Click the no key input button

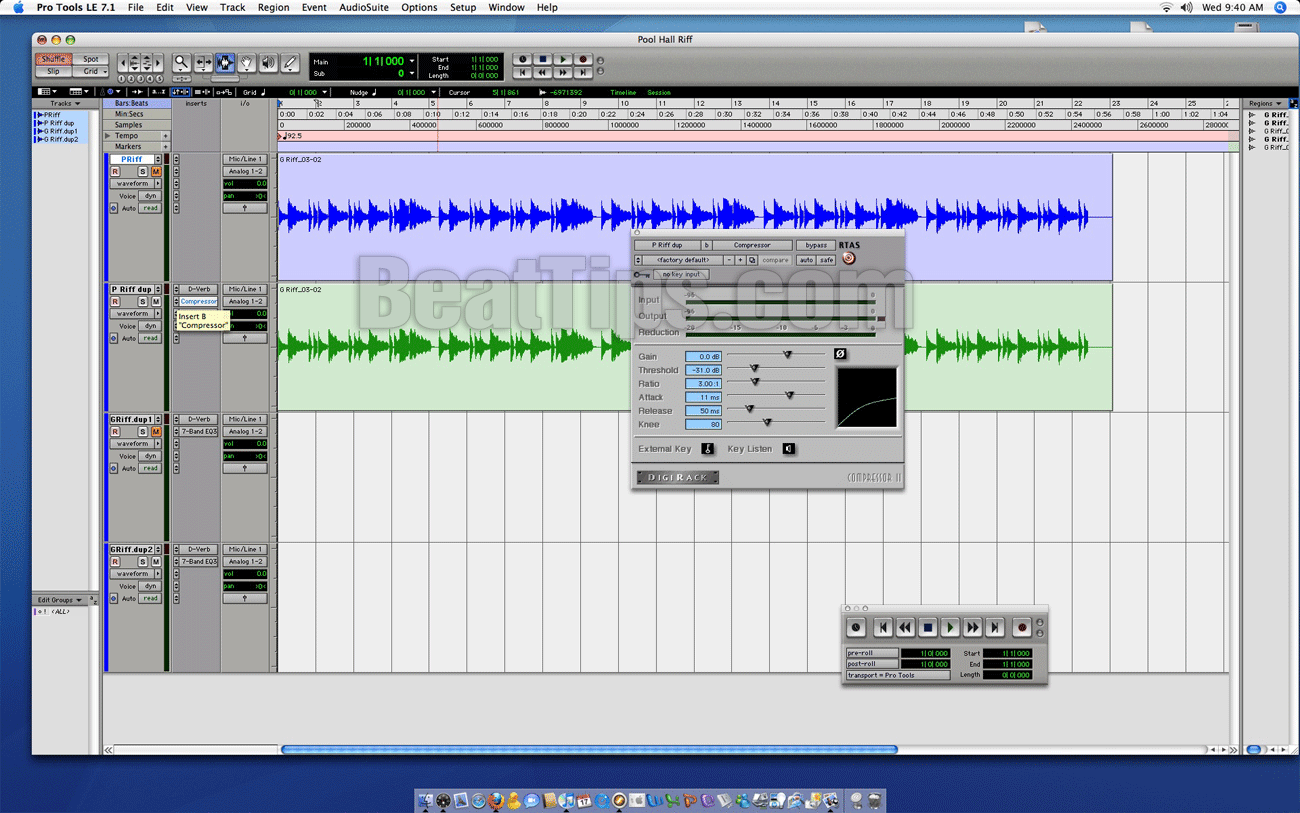pos(681,274)
